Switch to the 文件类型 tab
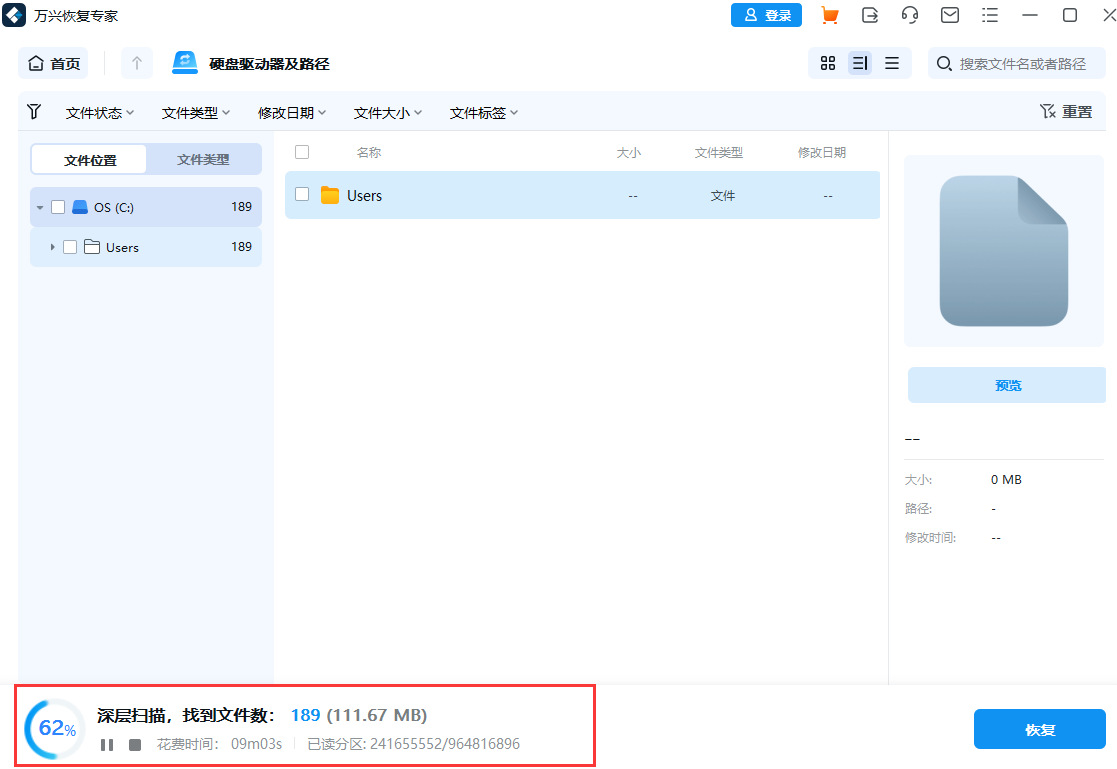Screen dimensions: 1117x769 [203, 159]
